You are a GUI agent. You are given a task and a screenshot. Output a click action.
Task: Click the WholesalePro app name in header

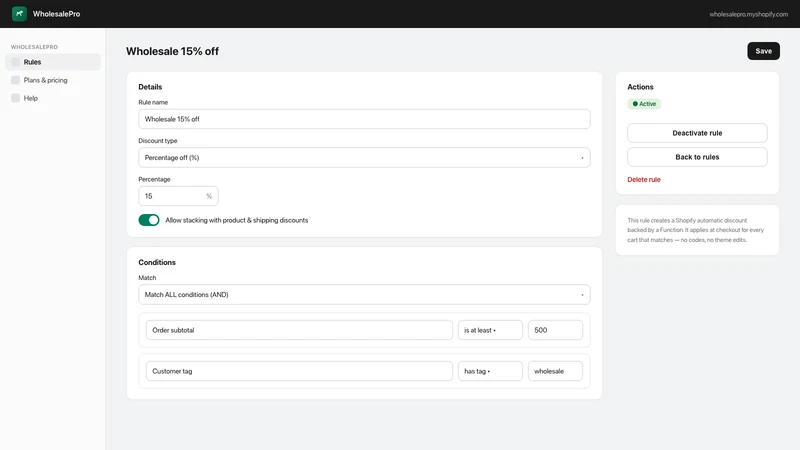tap(56, 14)
